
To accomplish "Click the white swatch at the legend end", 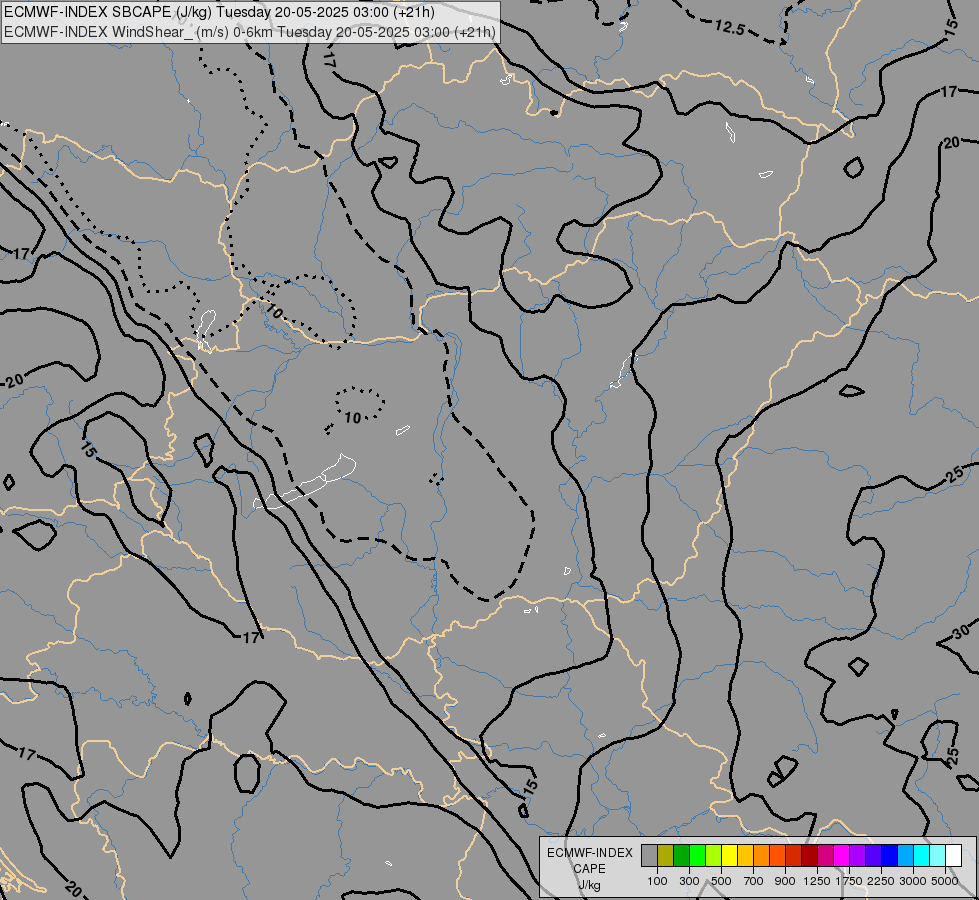I will pyautogui.click(x=954, y=856).
